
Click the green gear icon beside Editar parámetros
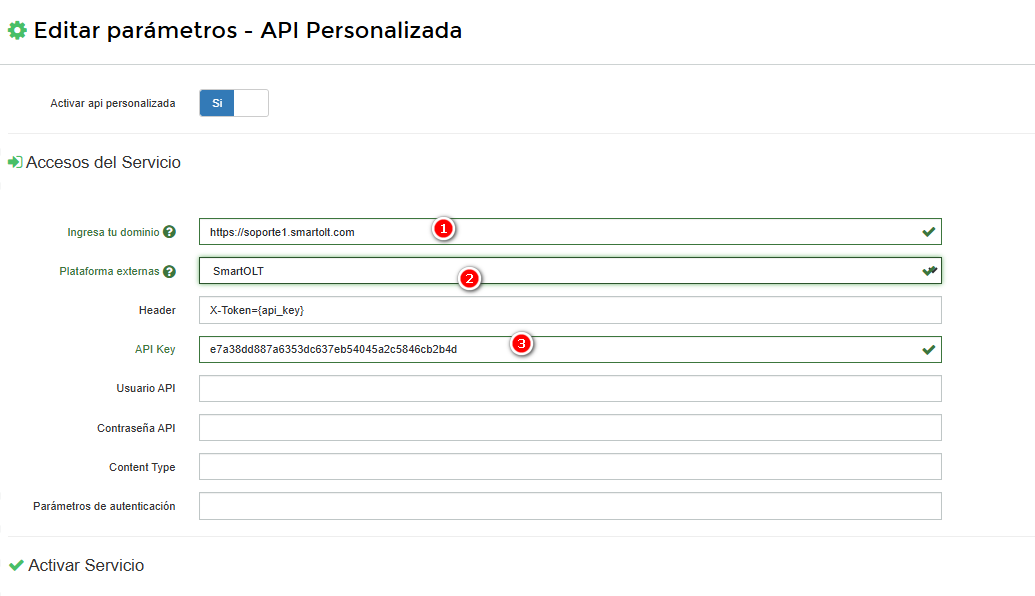[x=17, y=30]
